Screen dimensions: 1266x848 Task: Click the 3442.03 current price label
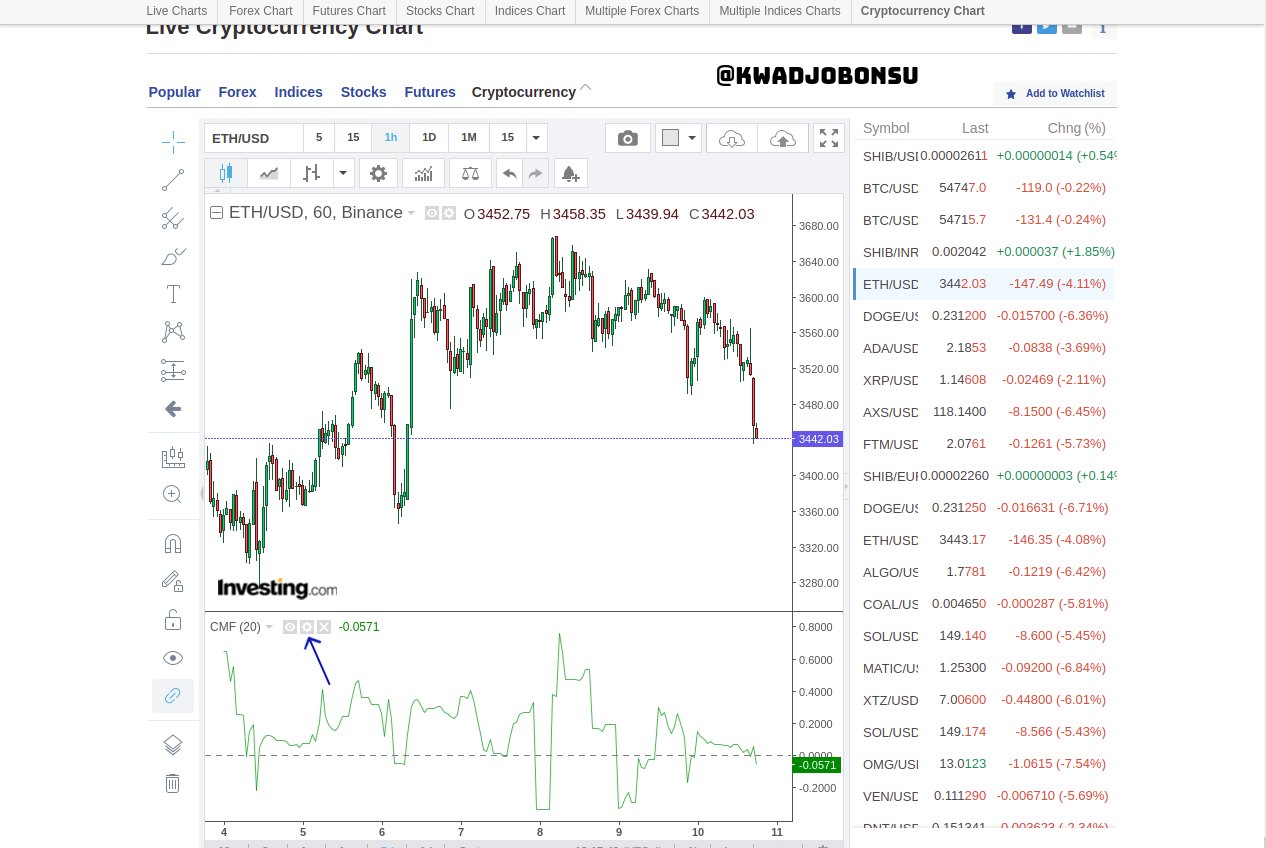[x=818, y=439]
